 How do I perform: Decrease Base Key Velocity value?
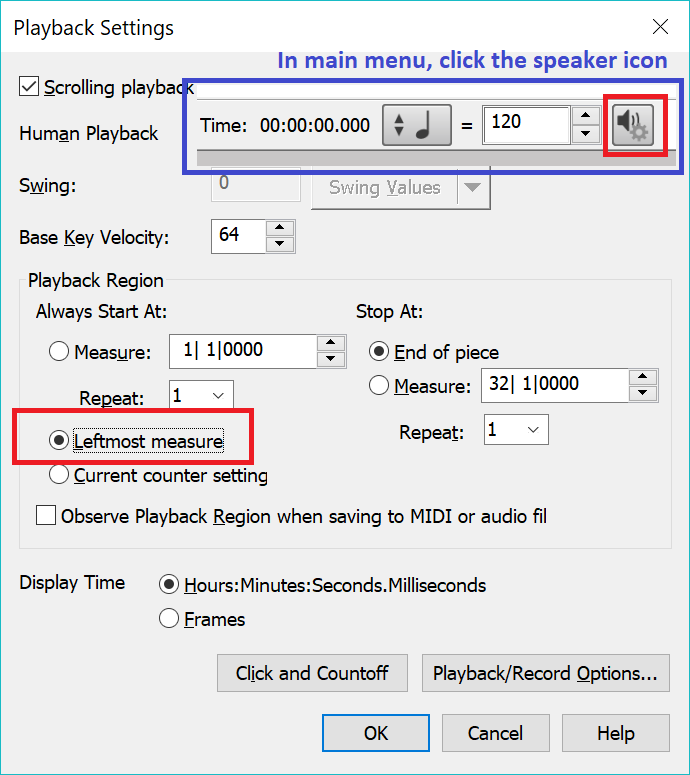click(x=282, y=244)
